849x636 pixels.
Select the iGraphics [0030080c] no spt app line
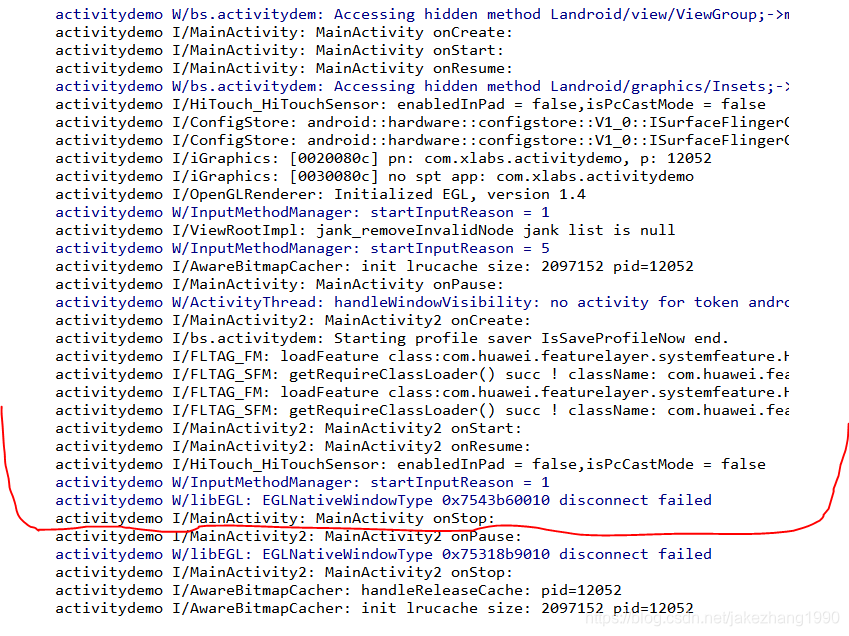pos(374,176)
